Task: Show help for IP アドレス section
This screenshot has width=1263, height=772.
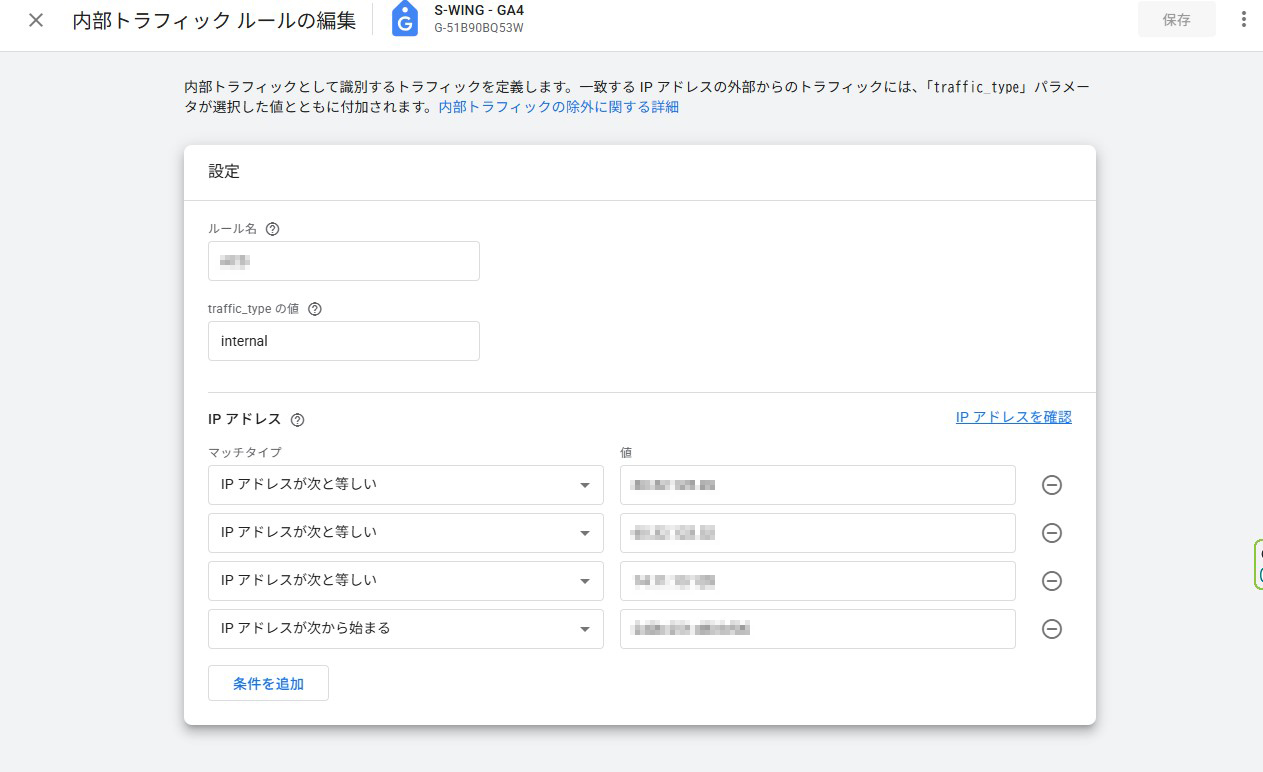Action: coord(297,420)
